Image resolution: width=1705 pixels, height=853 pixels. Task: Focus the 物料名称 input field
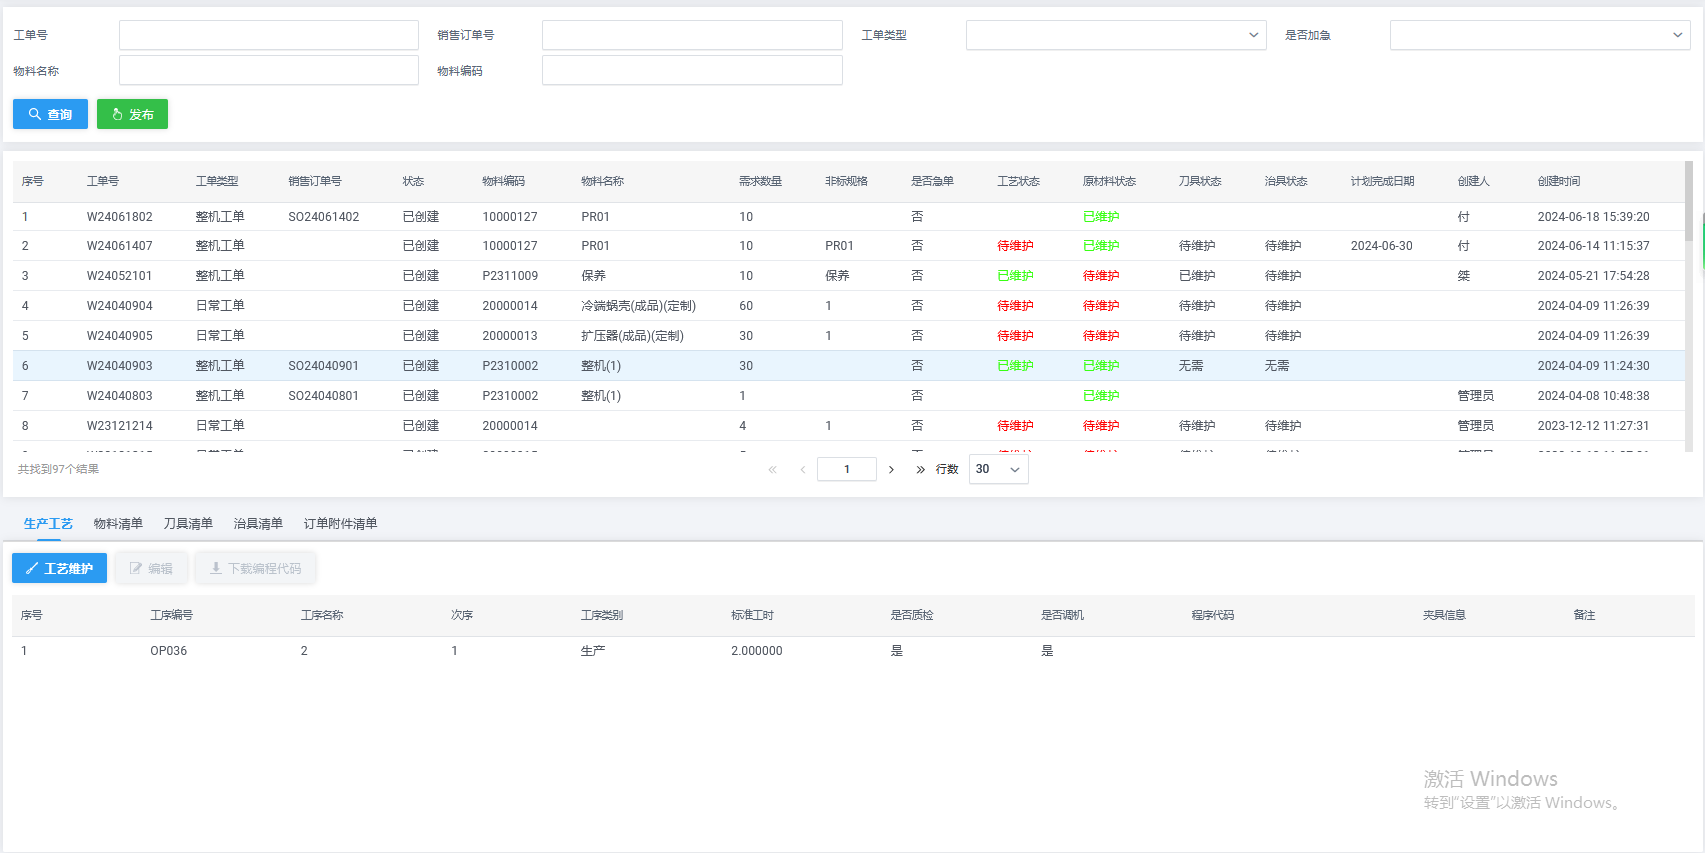(x=268, y=70)
